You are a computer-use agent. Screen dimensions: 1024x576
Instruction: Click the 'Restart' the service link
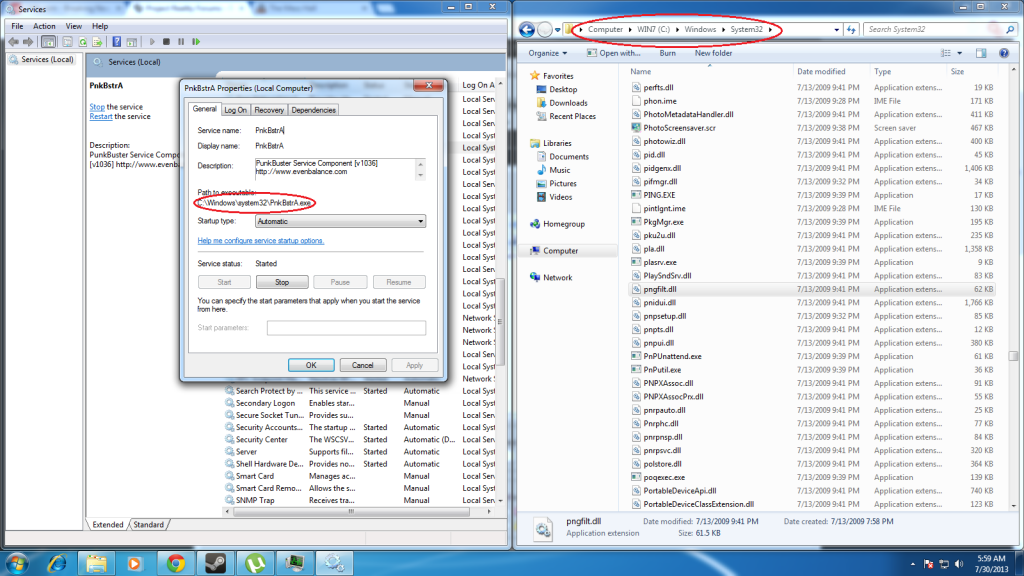click(x=100, y=117)
